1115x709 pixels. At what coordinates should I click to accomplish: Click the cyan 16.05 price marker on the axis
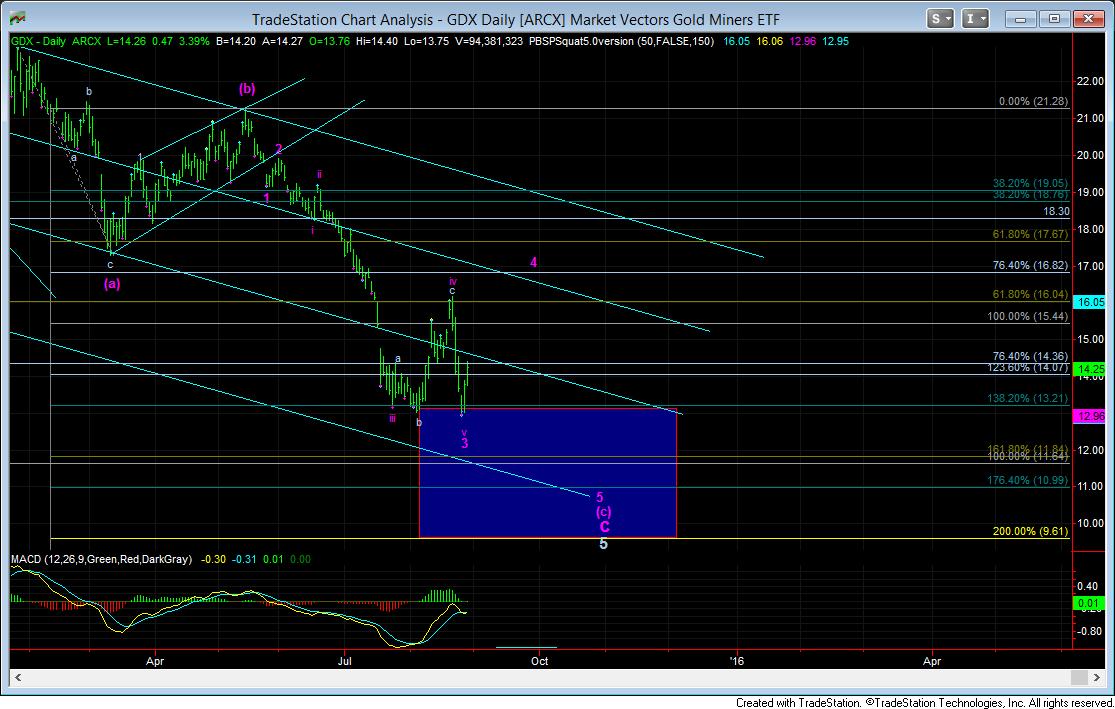pos(1090,302)
